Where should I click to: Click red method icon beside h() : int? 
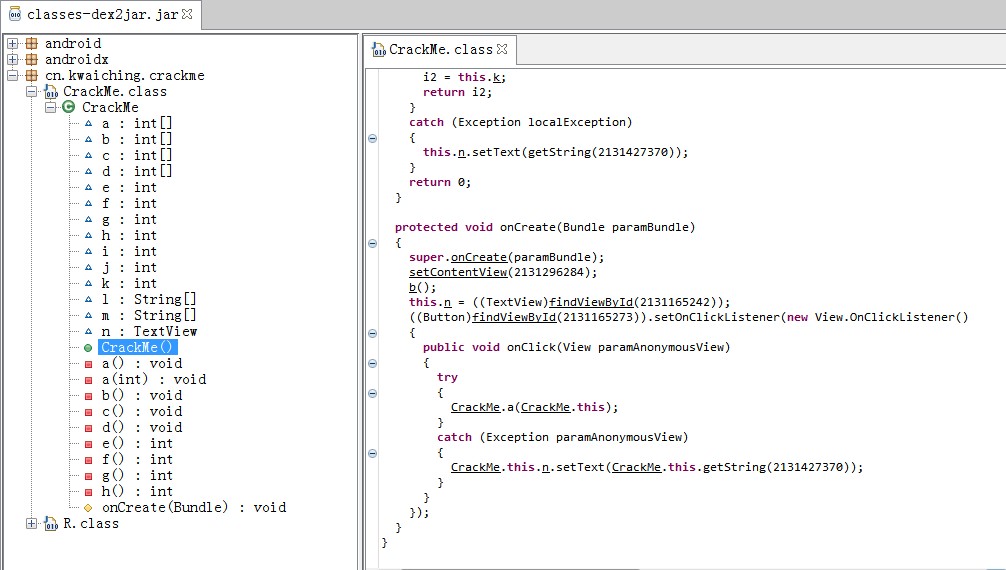[89, 492]
